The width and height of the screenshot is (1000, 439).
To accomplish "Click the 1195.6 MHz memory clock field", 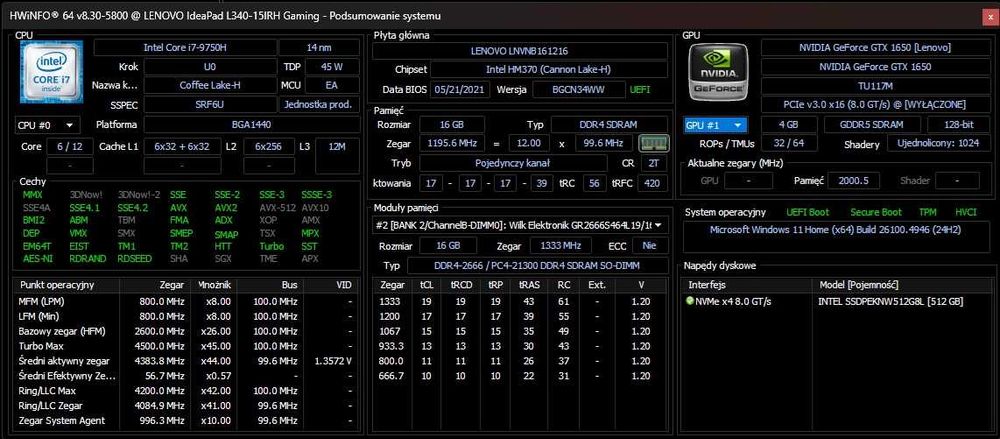I will tap(452, 143).
